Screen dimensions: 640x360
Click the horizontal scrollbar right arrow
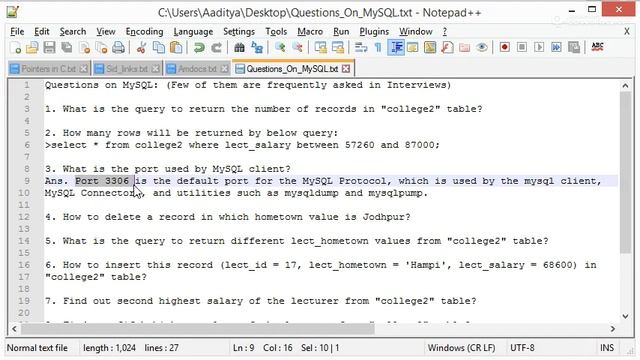click(x=613, y=329)
